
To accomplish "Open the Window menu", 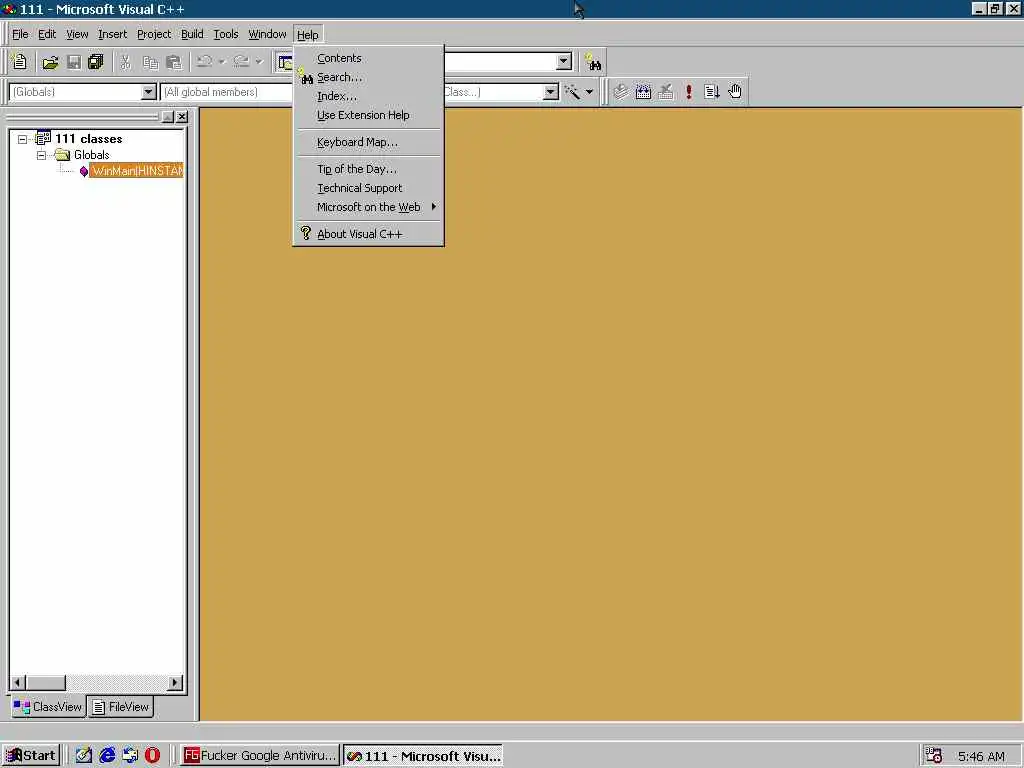I will 267,35.
